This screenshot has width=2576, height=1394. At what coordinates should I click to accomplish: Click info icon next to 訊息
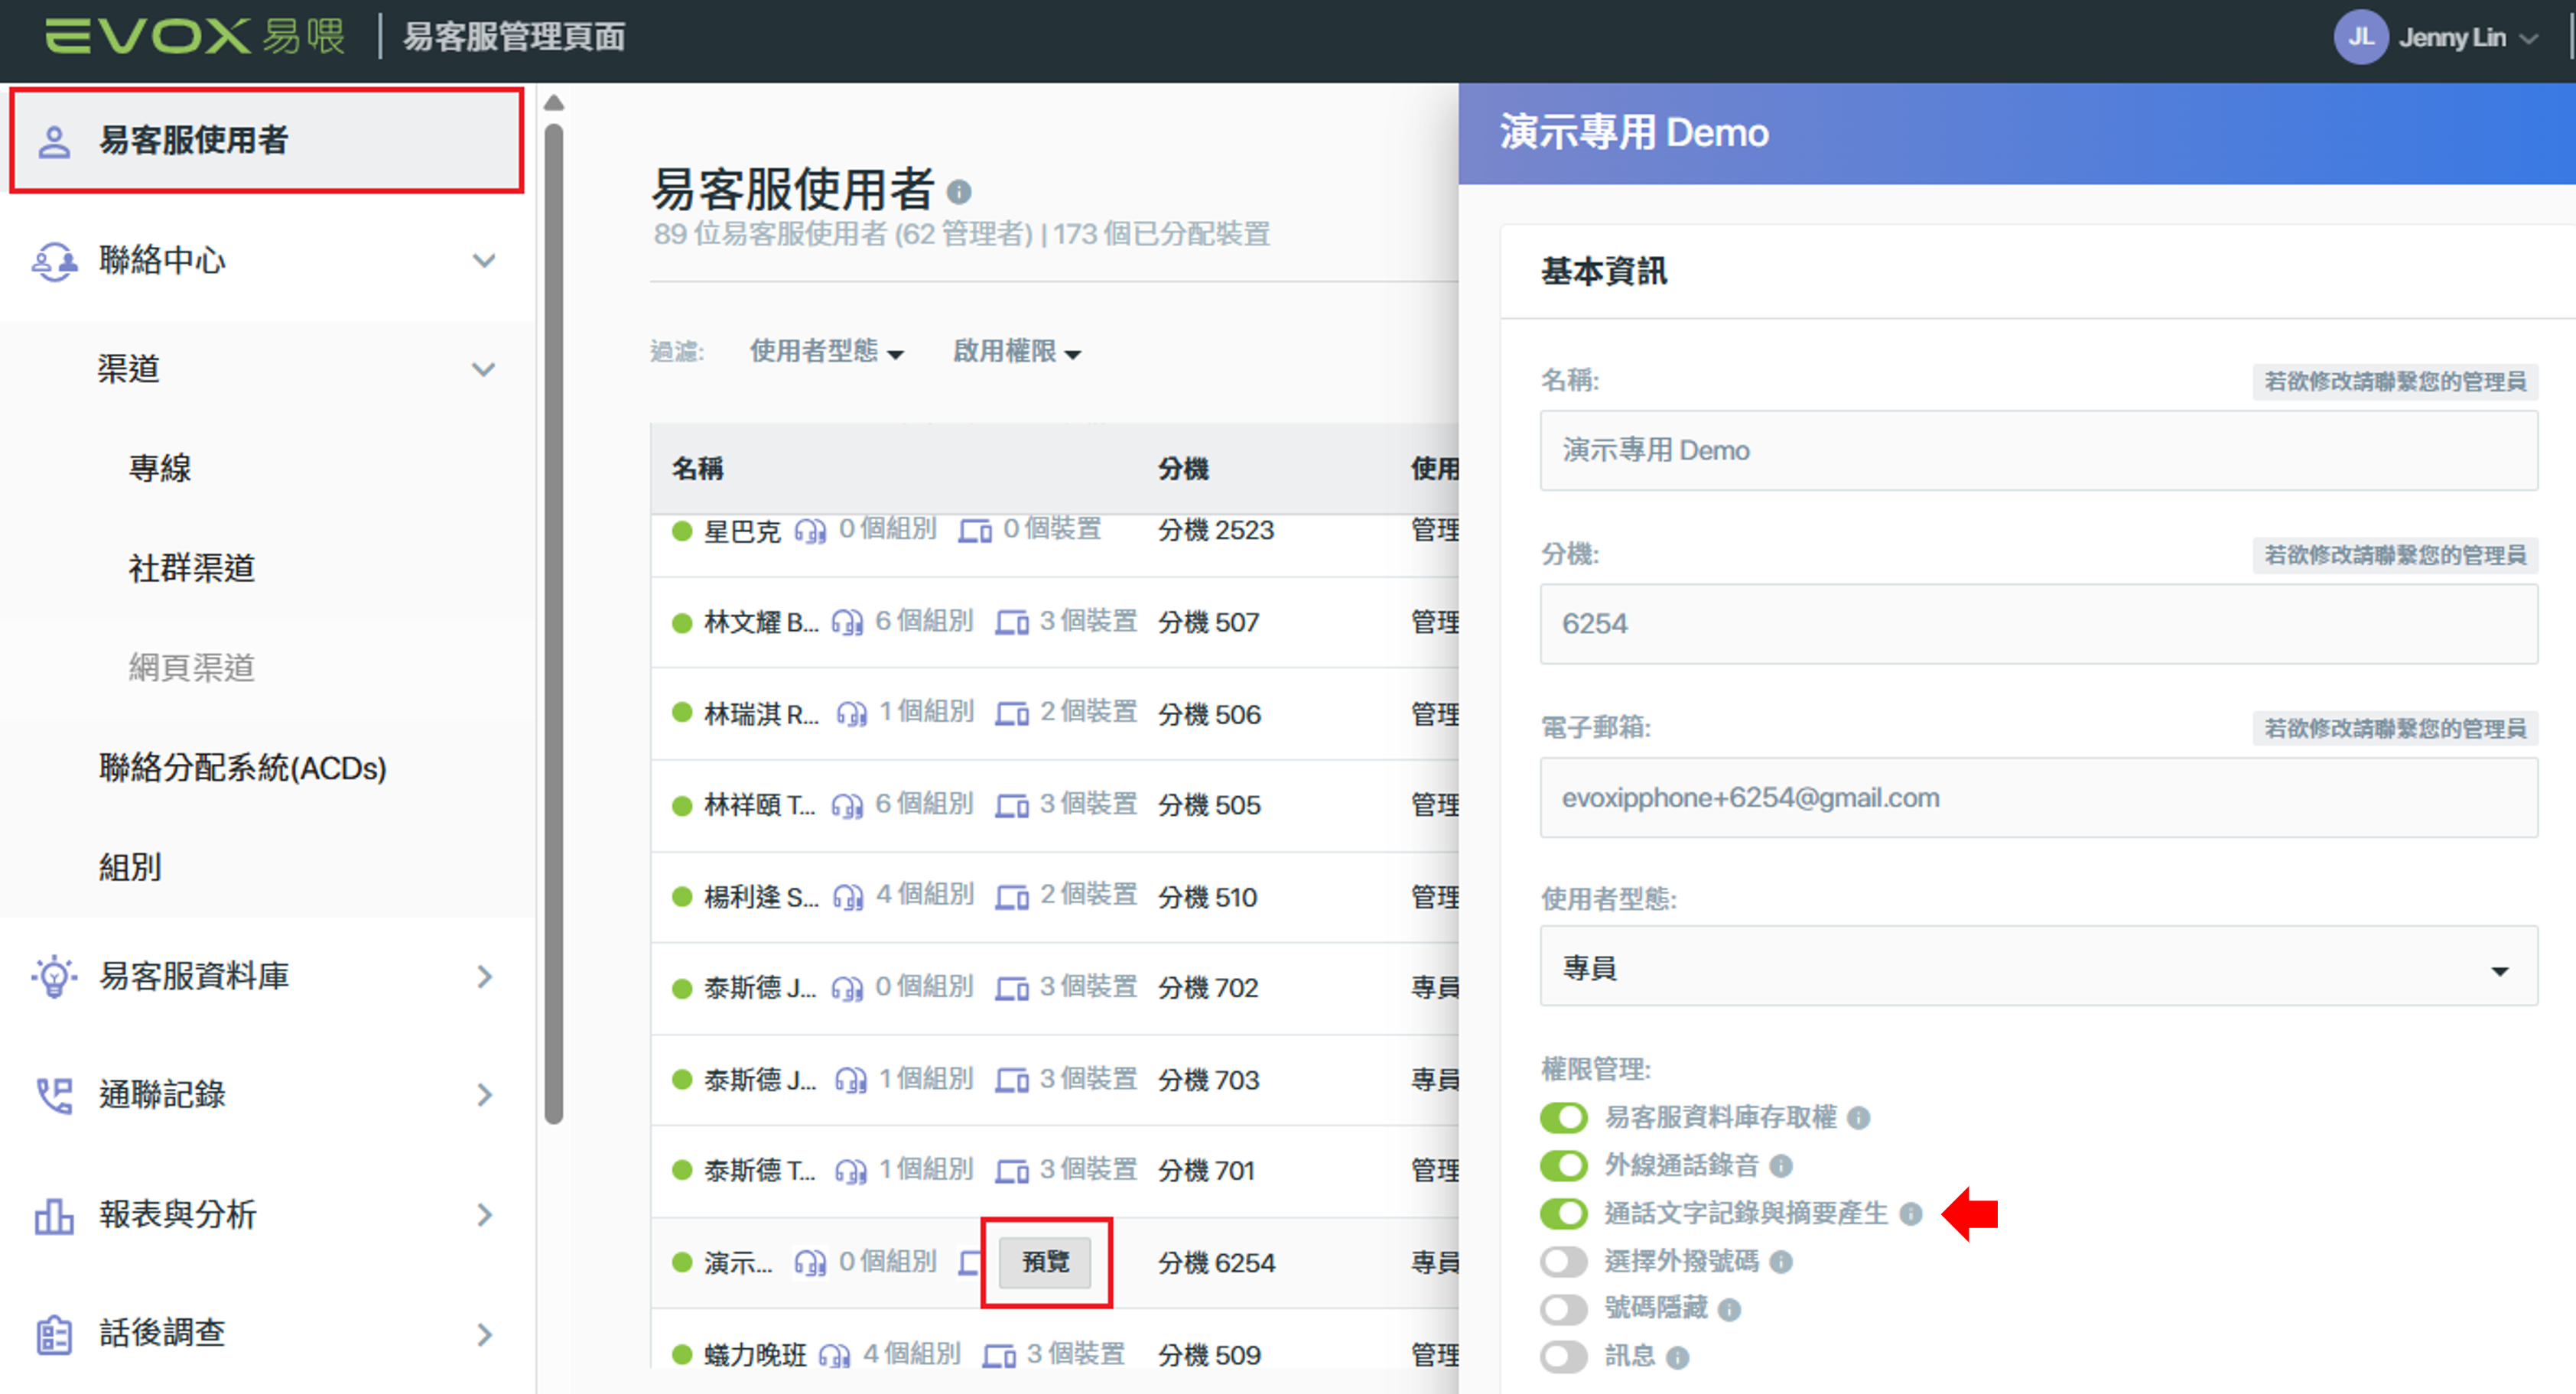click(x=1678, y=1357)
